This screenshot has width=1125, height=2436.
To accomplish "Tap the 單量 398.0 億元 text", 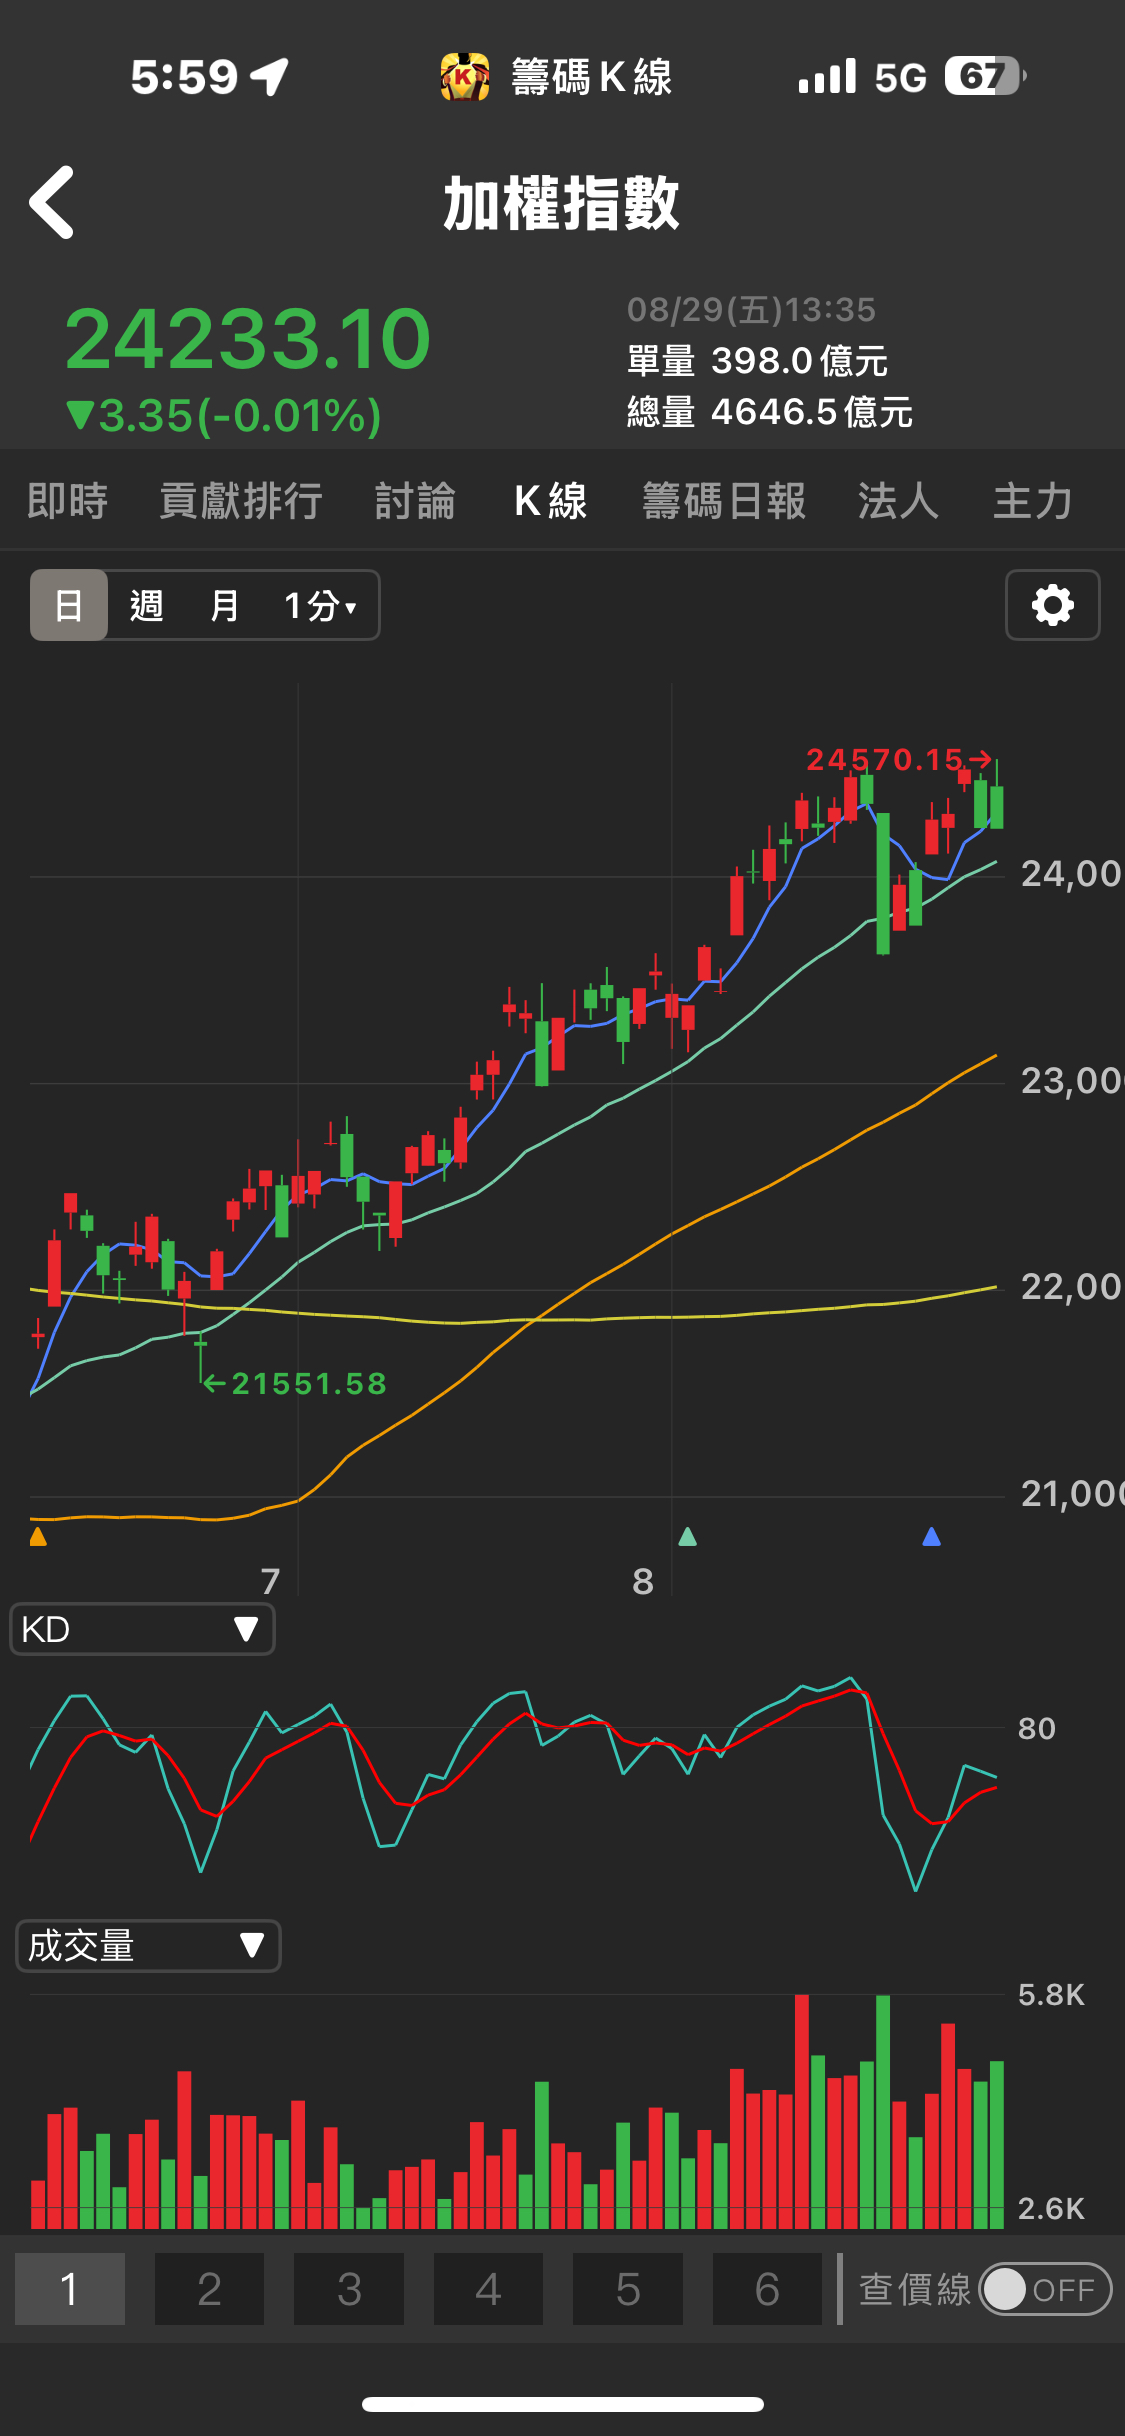I will coord(757,361).
